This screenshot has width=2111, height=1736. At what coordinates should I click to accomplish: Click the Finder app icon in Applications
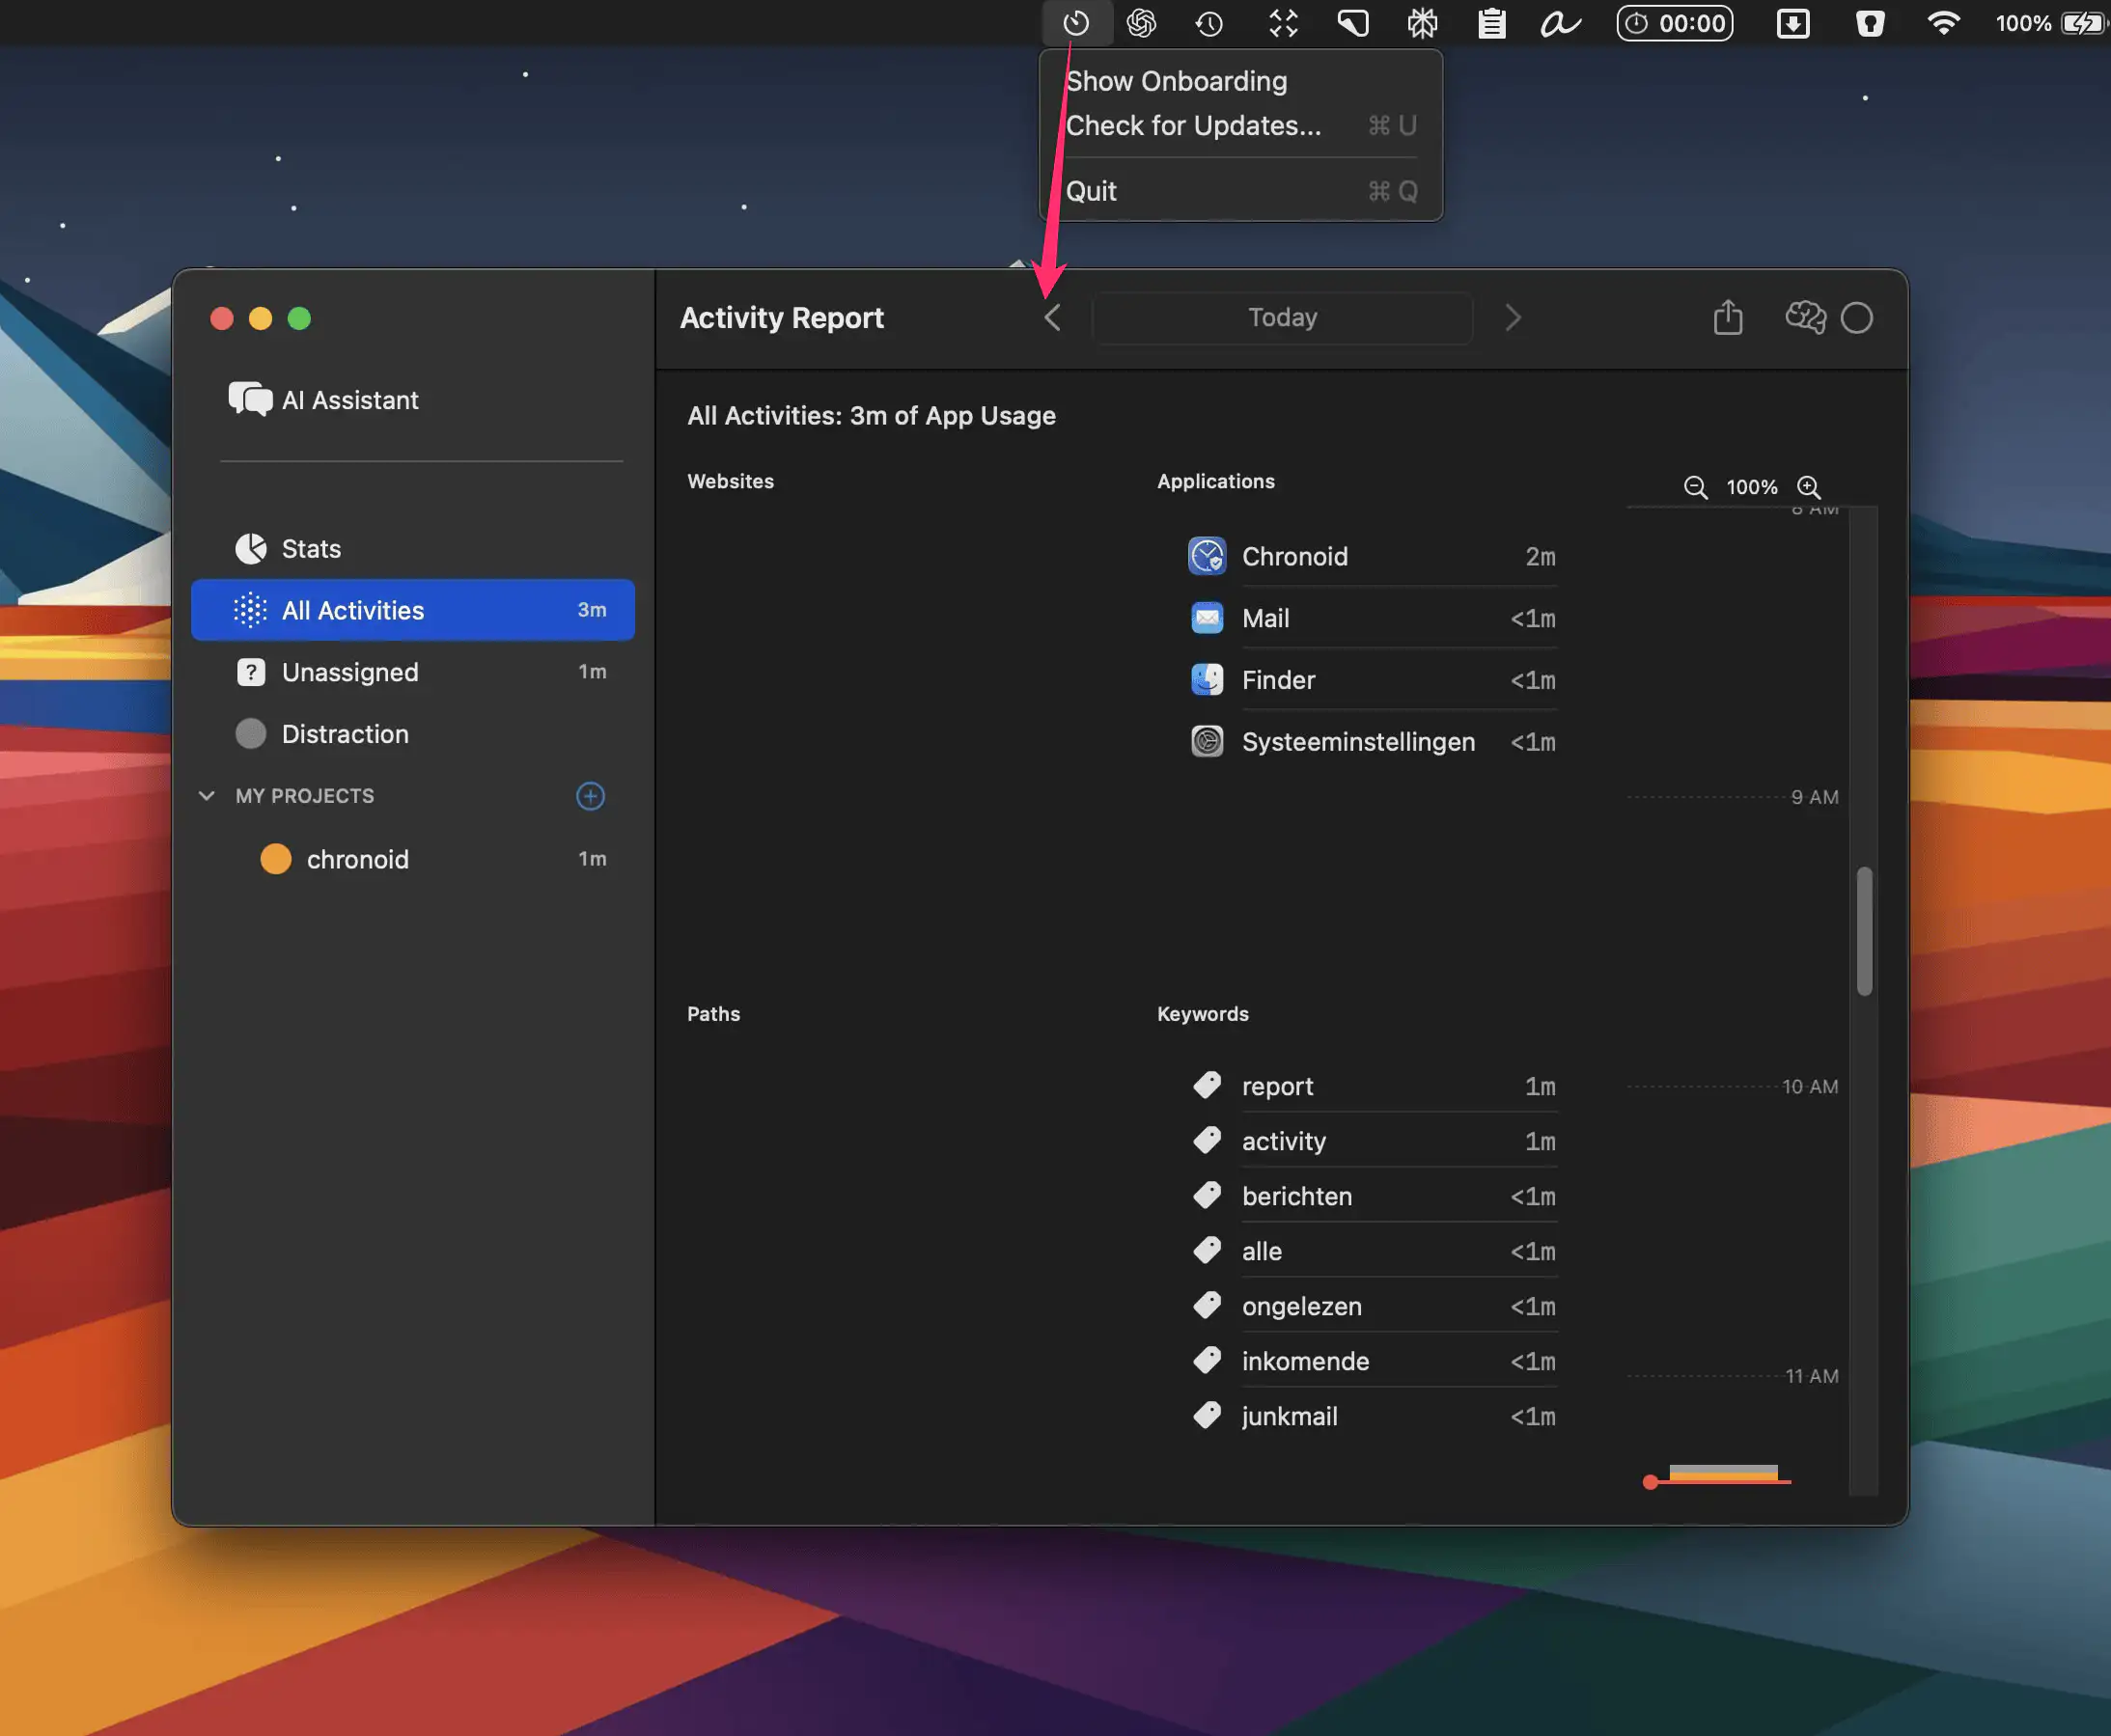click(x=1207, y=680)
